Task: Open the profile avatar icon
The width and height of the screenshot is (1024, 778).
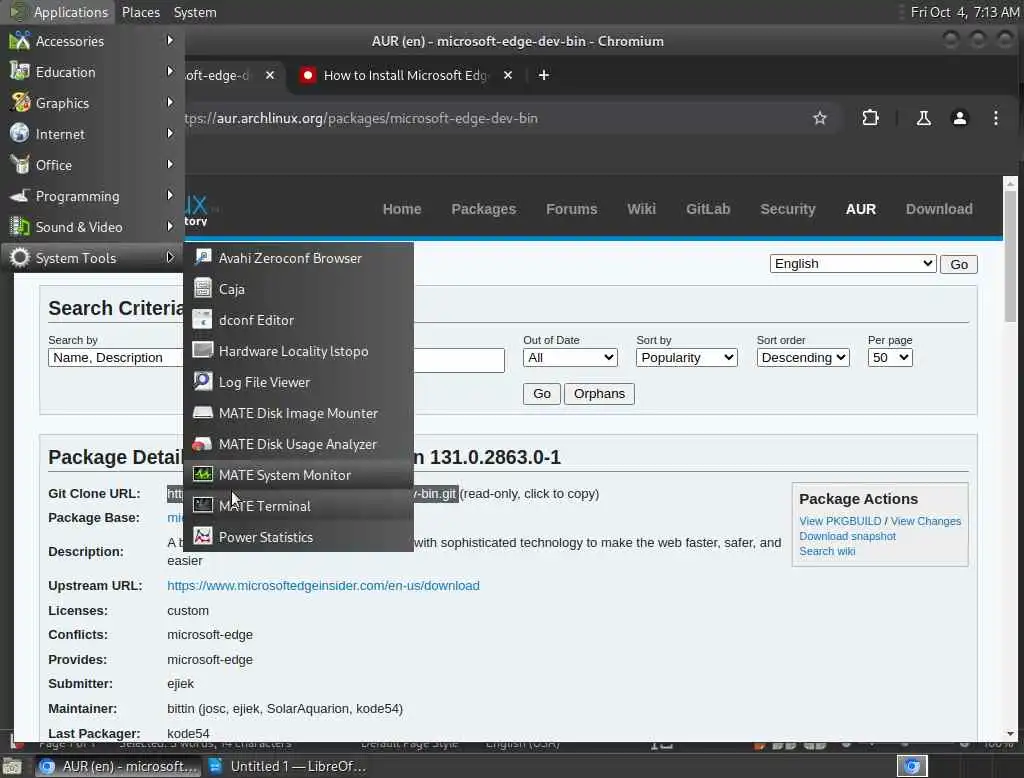Action: 959,118
